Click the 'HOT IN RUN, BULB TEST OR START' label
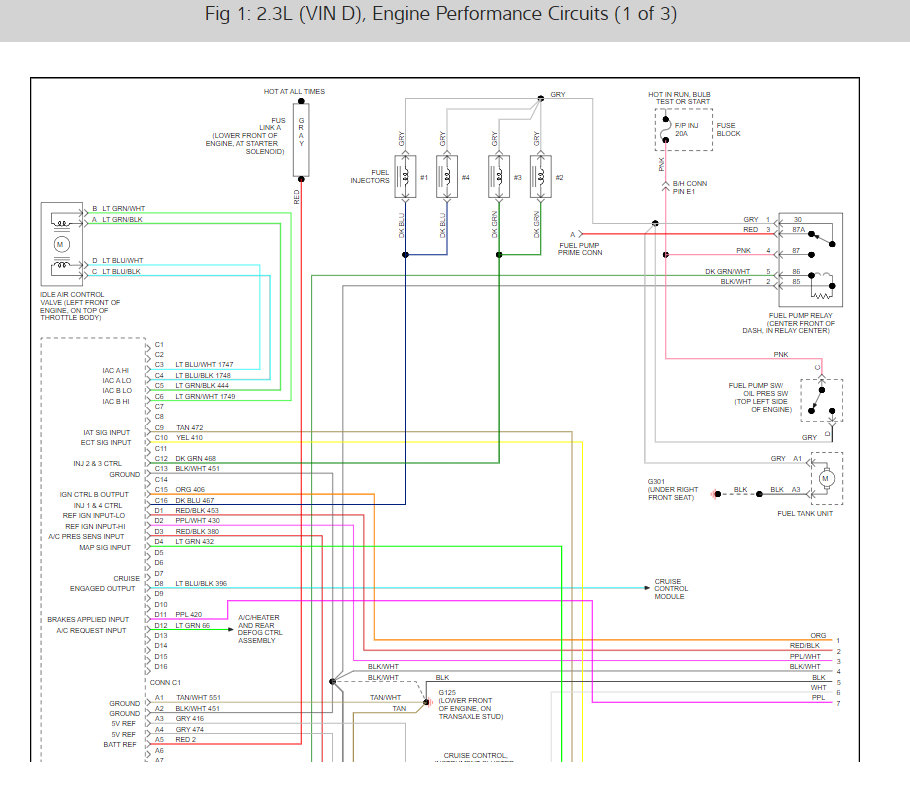This screenshot has width=910, height=798. pyautogui.click(x=679, y=98)
